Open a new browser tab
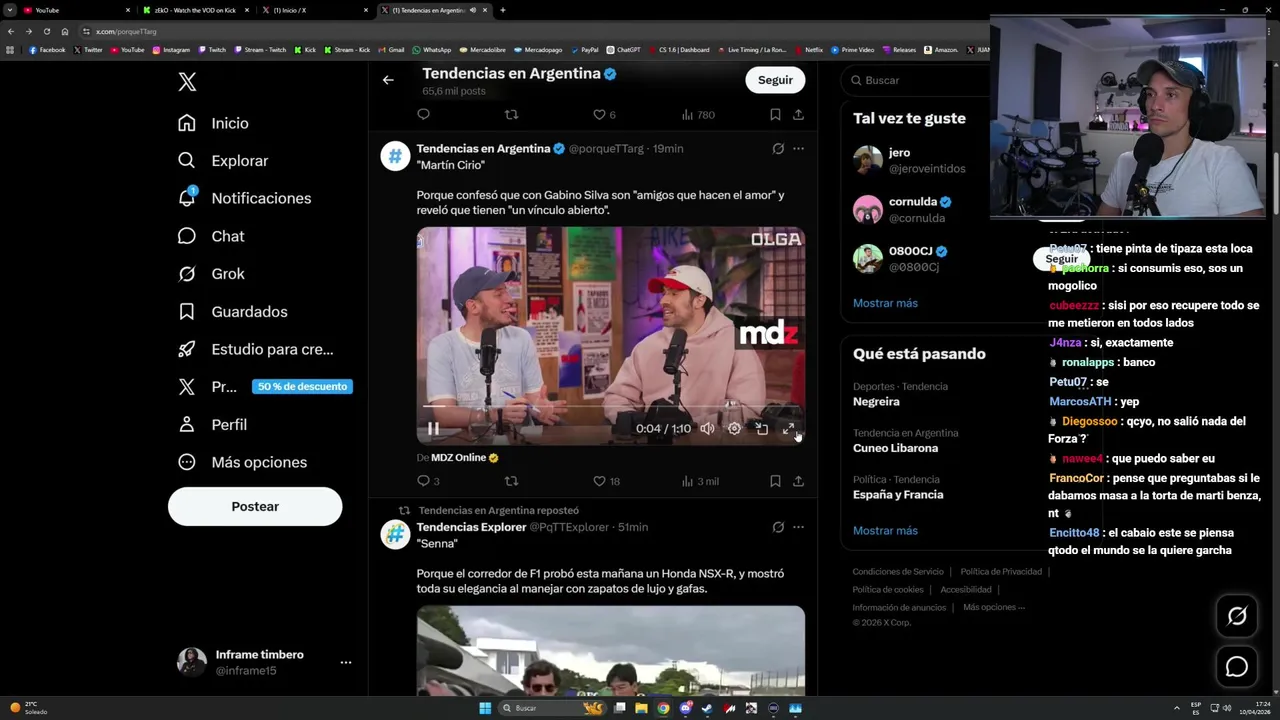This screenshot has height=720, width=1280. coord(503,10)
